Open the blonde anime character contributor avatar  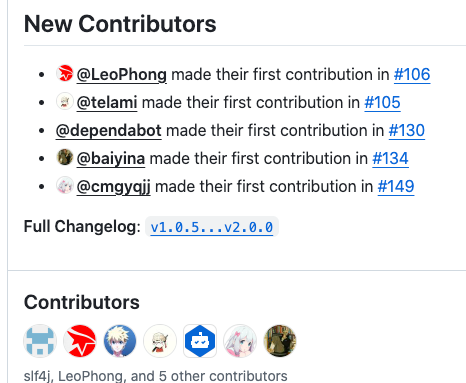pyautogui.click(x=120, y=341)
